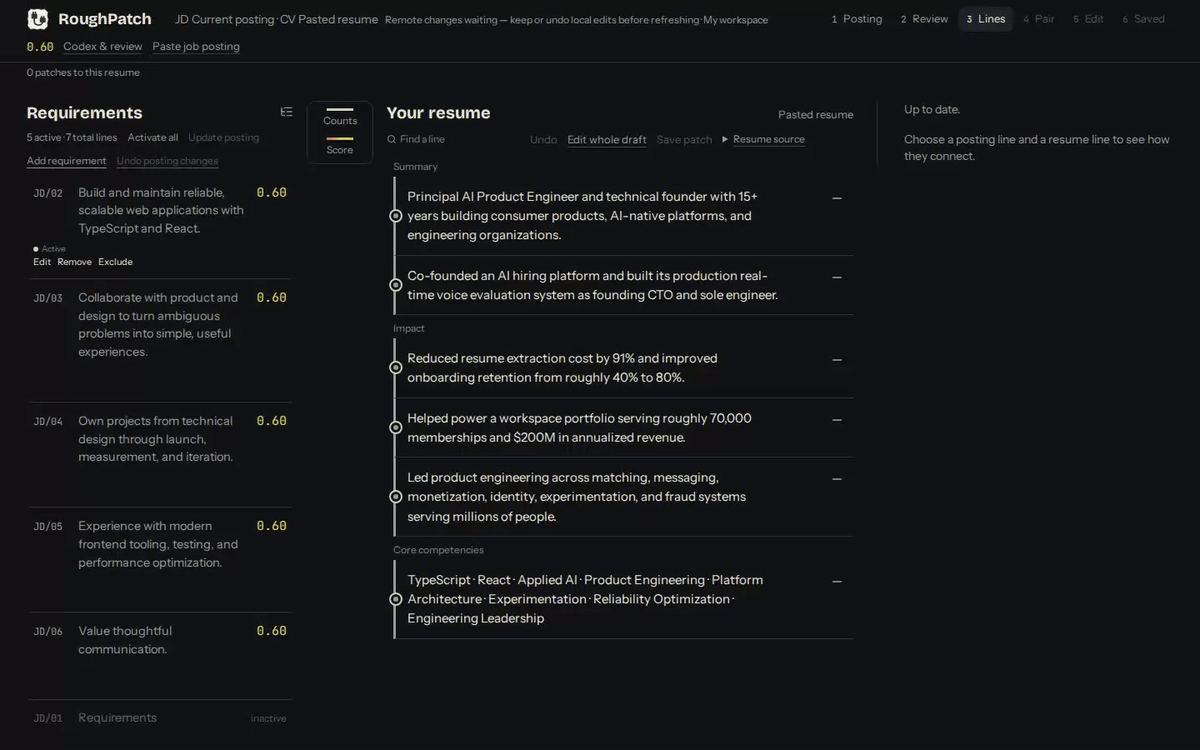Click the Pasted resume label above the resume
The image size is (1200, 750).
816,115
